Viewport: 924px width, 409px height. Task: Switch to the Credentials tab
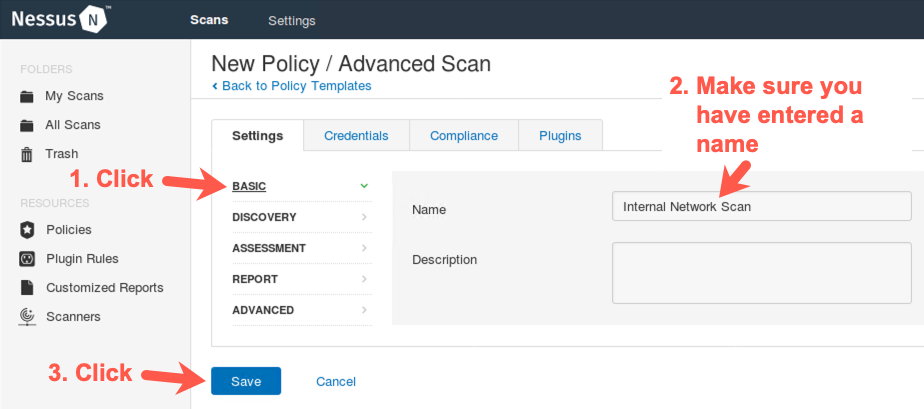click(x=356, y=136)
